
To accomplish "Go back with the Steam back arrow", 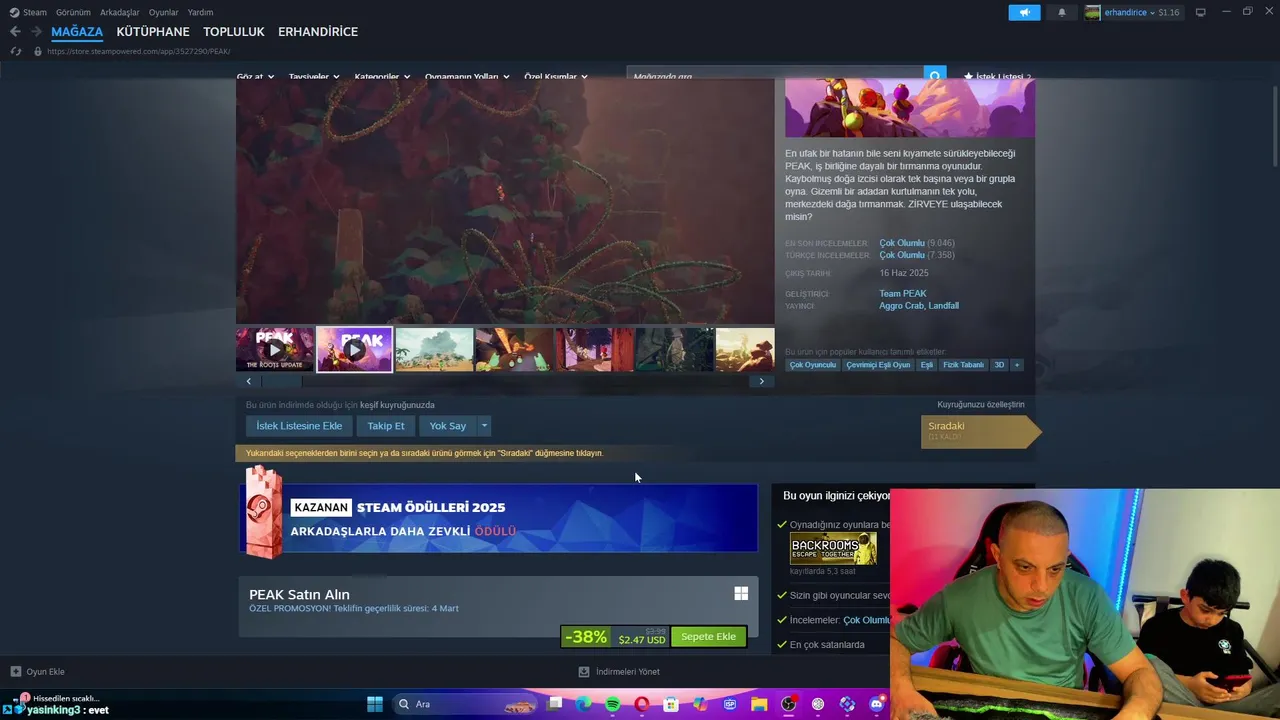I will point(15,32).
